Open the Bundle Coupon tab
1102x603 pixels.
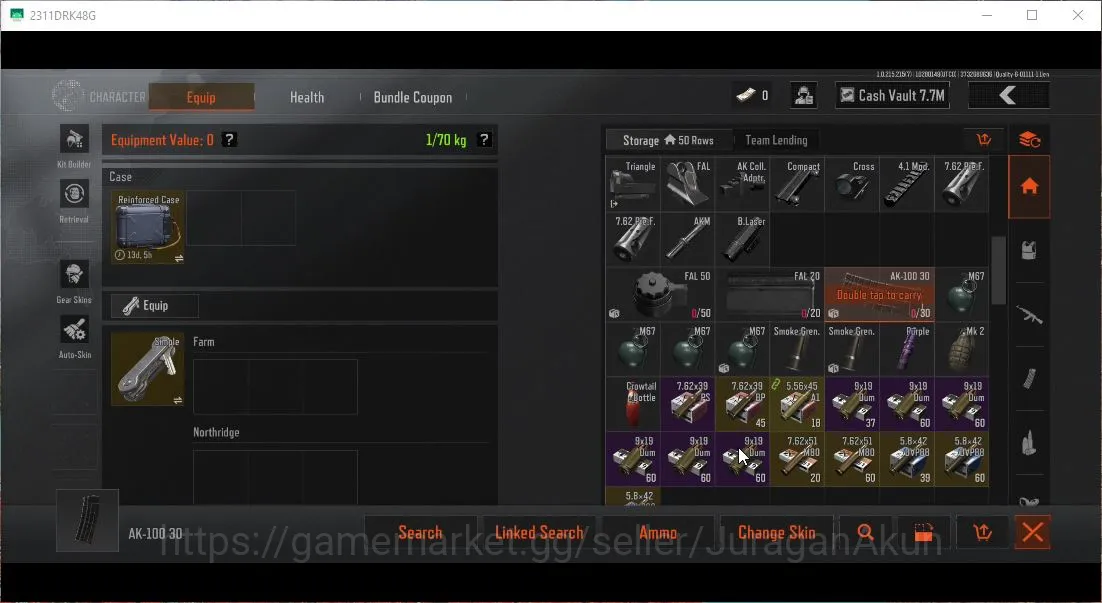pos(413,97)
